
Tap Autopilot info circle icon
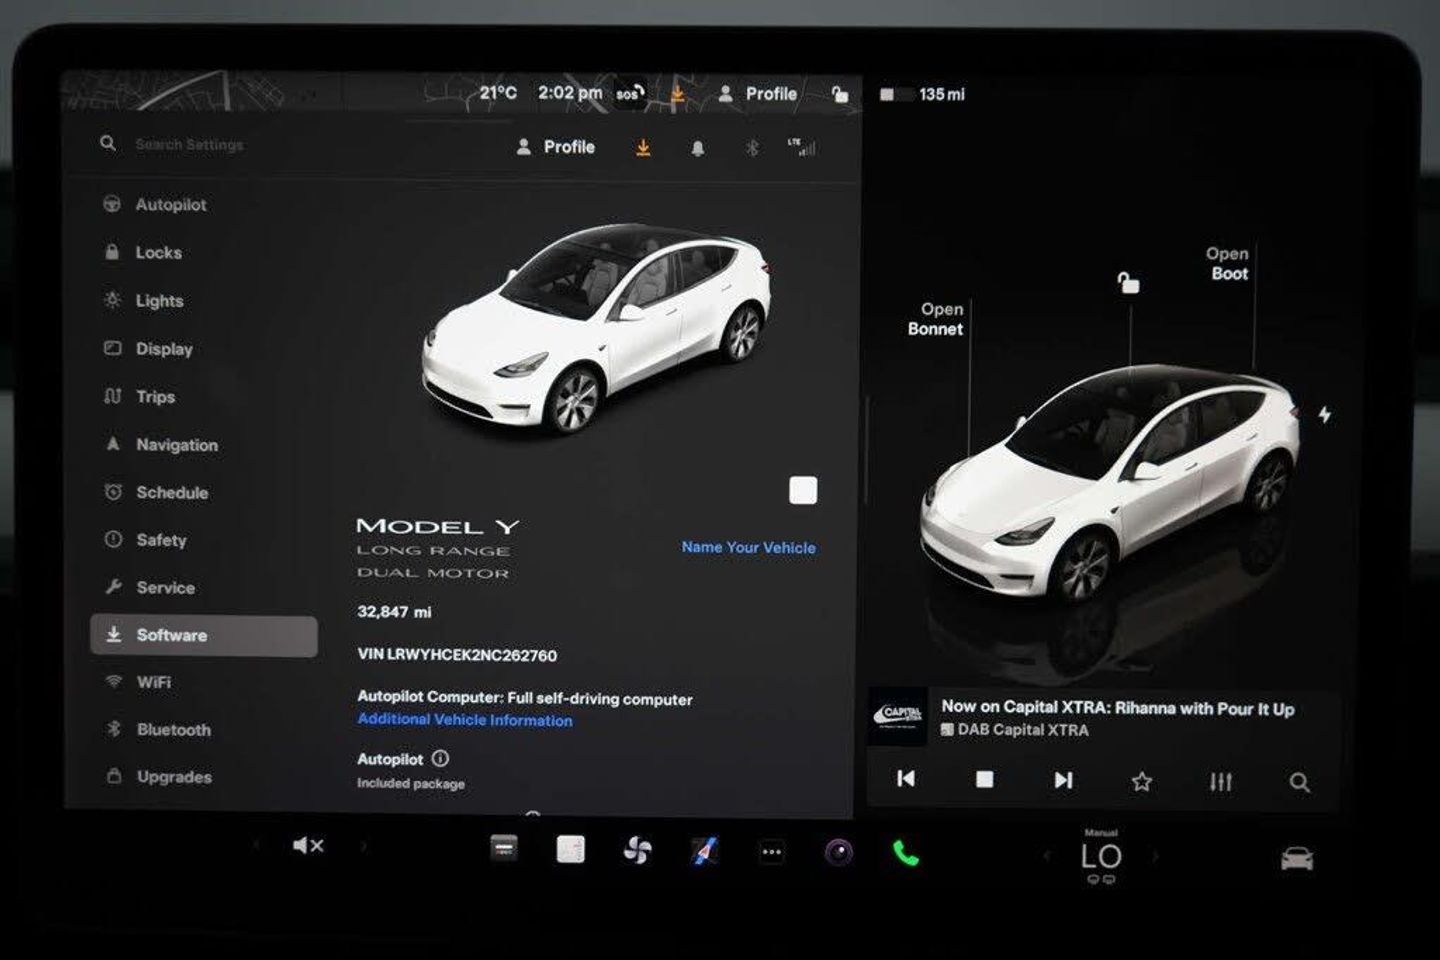pyautogui.click(x=440, y=759)
